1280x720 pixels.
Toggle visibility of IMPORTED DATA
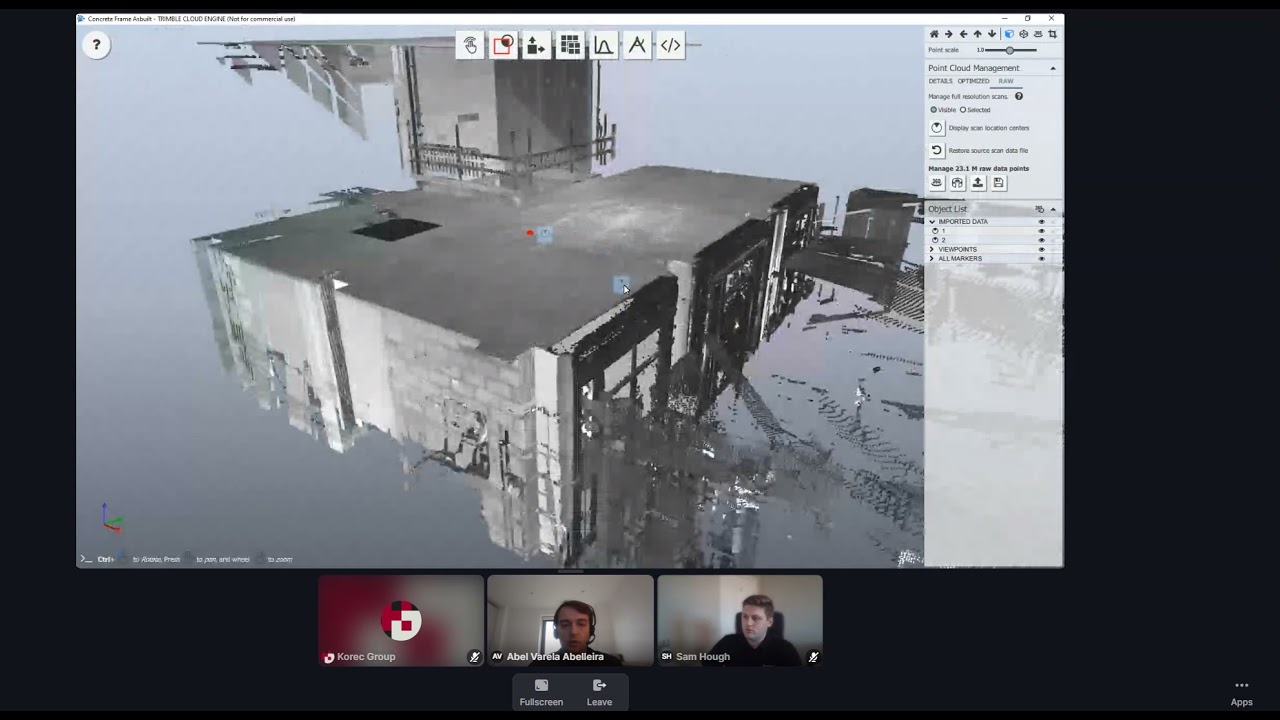(x=1041, y=222)
